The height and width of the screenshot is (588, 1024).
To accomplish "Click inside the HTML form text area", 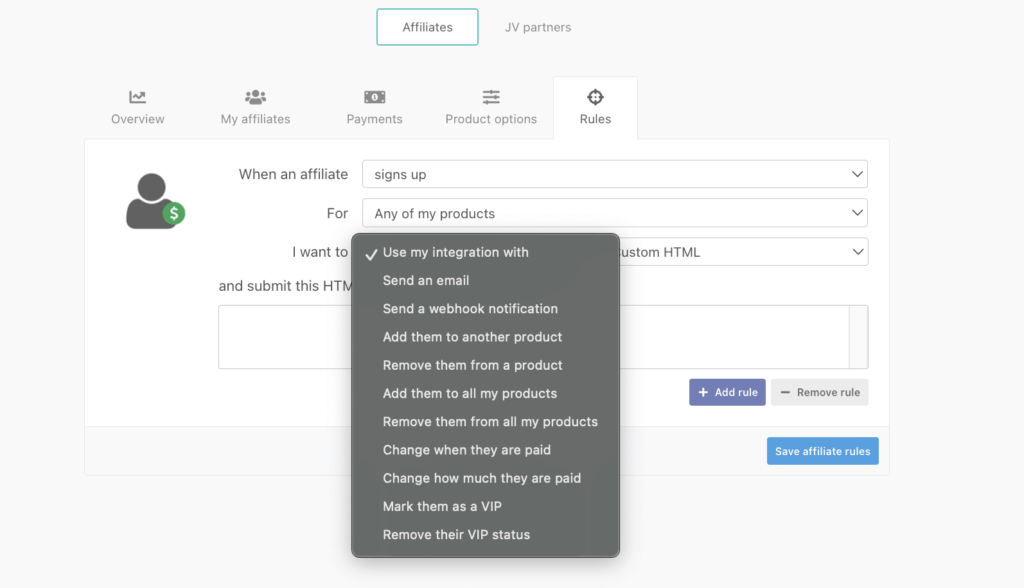I will tap(730, 337).
